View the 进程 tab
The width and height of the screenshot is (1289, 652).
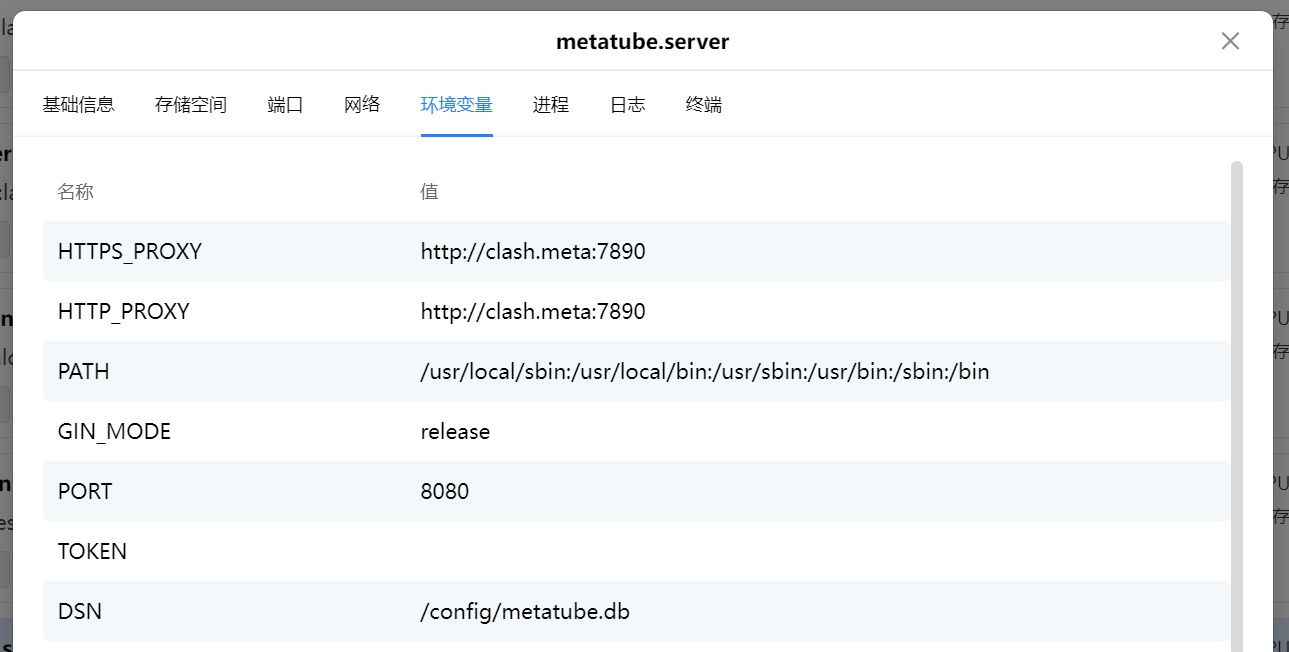(x=551, y=105)
